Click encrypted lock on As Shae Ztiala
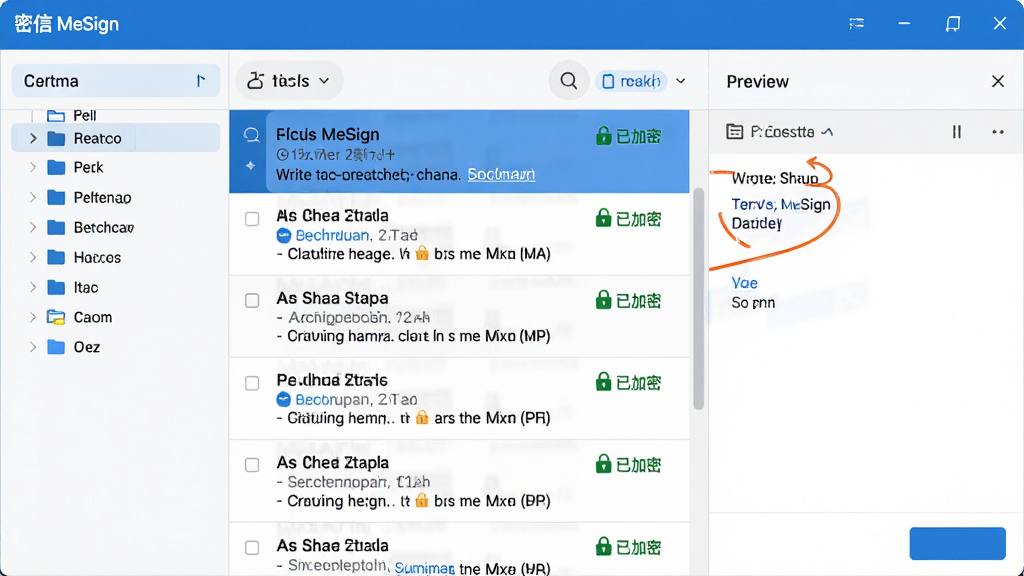 pyautogui.click(x=603, y=546)
